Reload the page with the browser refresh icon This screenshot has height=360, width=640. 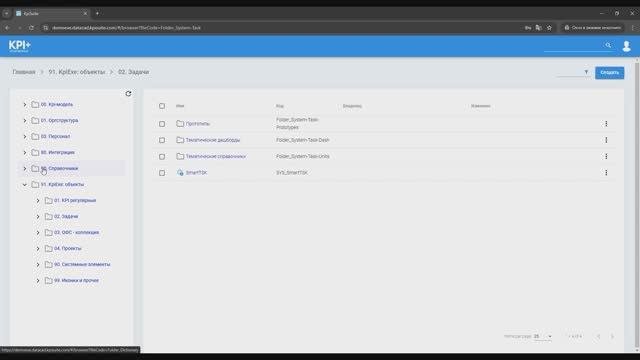[31, 28]
